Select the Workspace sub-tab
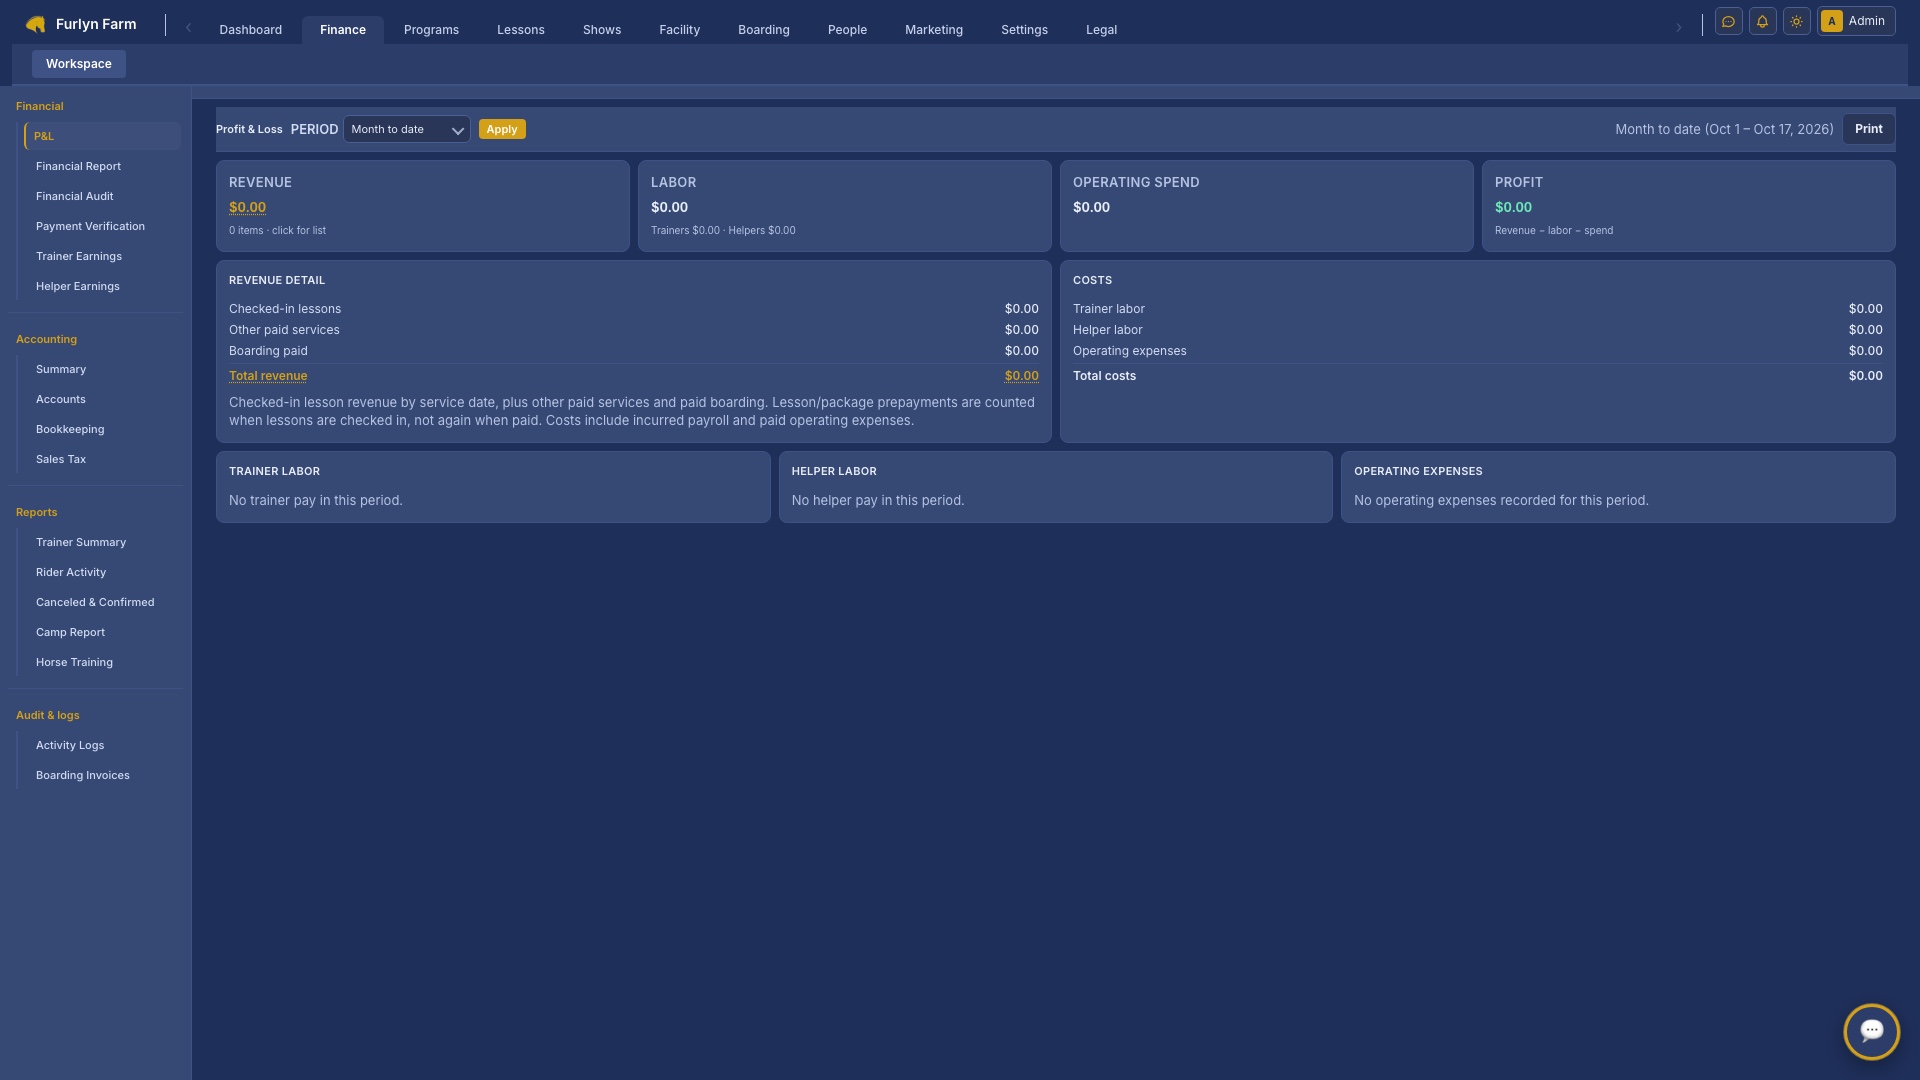This screenshot has width=1920, height=1080. (79, 64)
